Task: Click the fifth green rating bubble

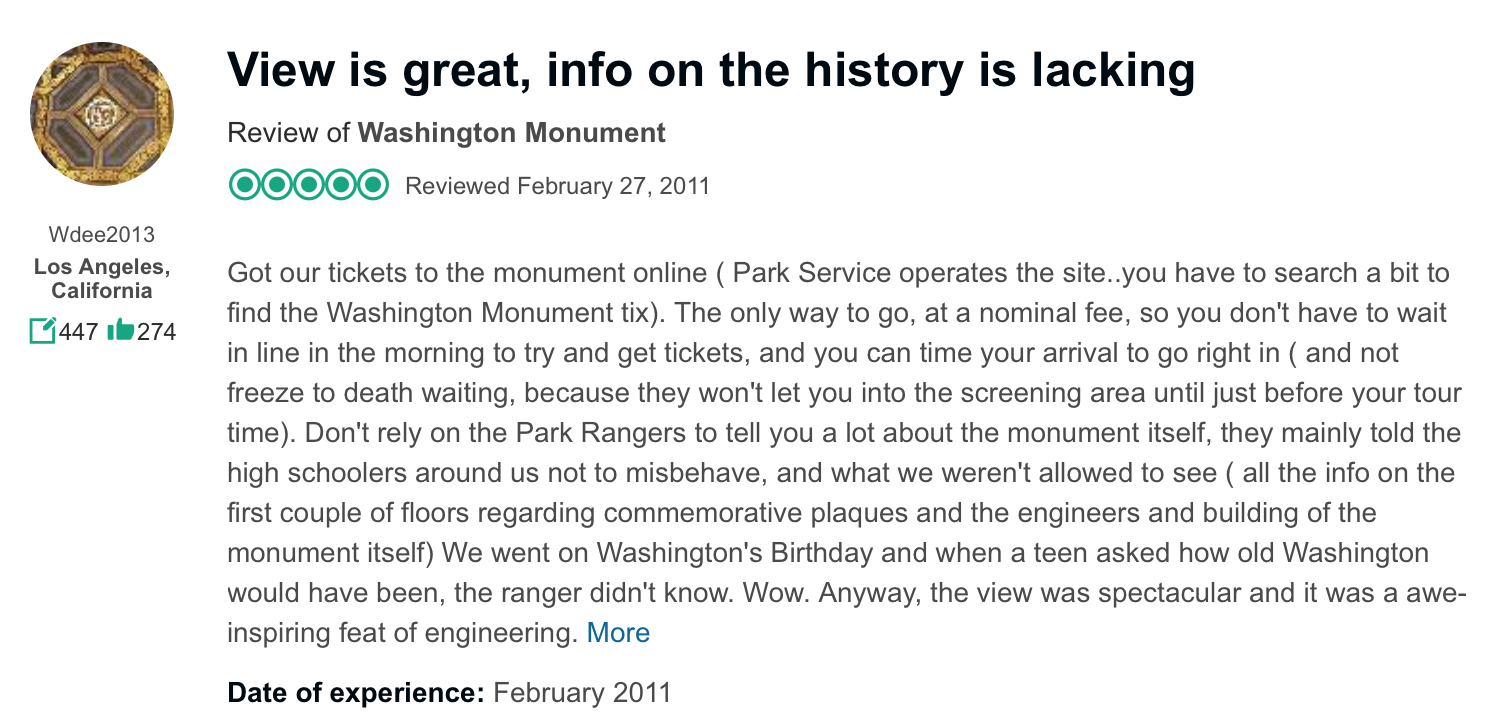Action: coord(373,185)
